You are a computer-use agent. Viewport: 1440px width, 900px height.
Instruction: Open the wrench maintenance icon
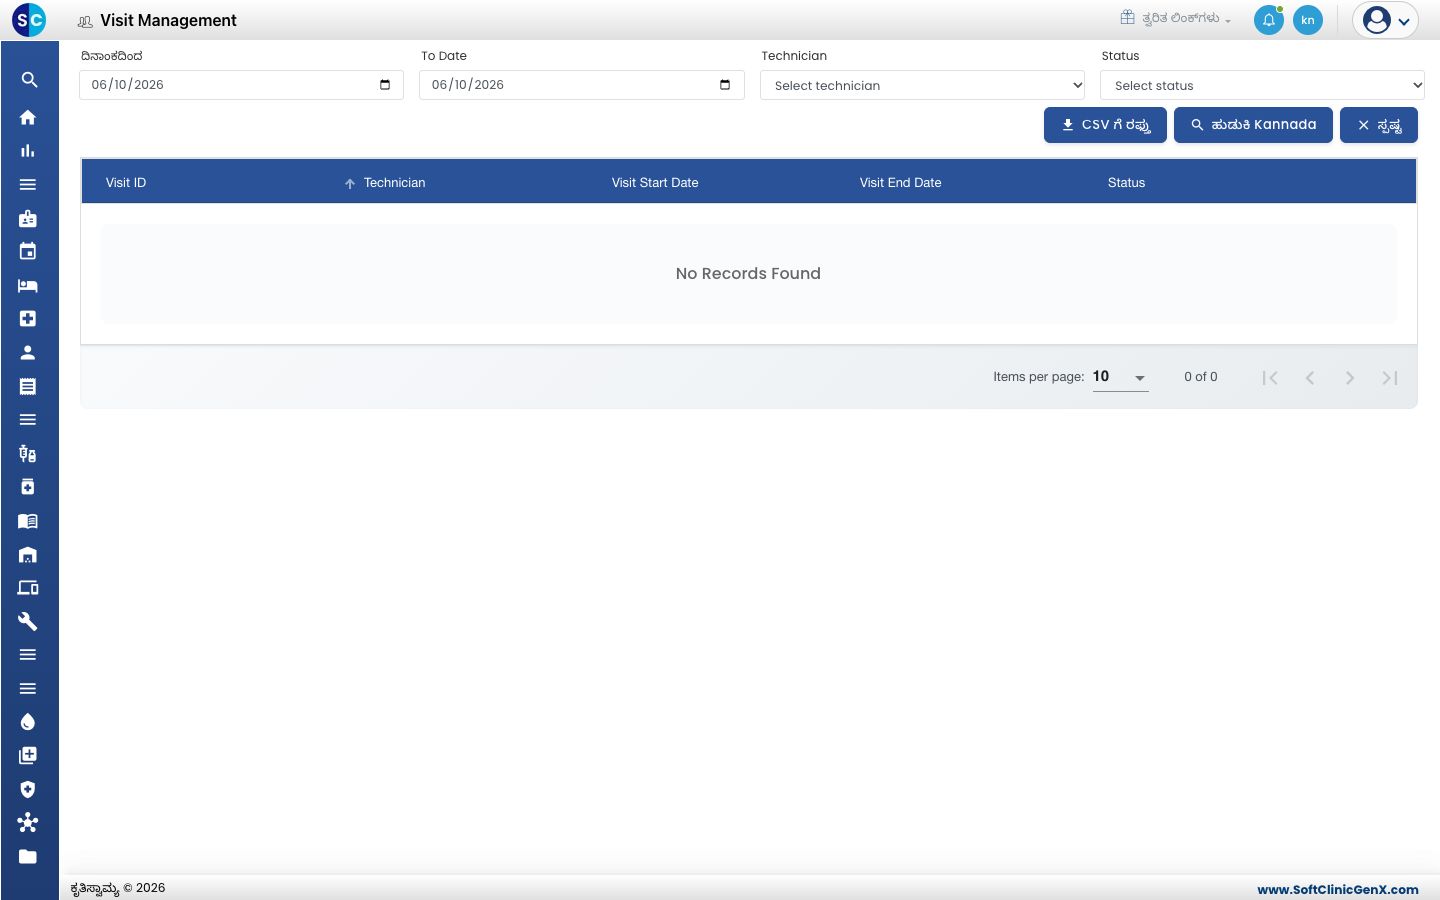tap(28, 622)
